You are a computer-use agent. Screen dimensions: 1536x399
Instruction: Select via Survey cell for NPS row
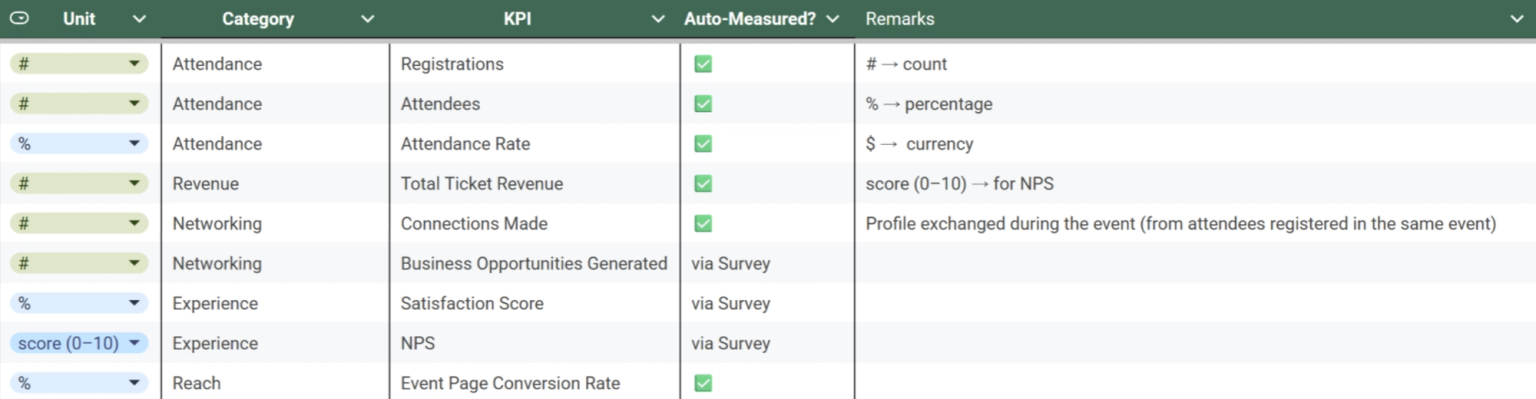pyautogui.click(x=767, y=343)
